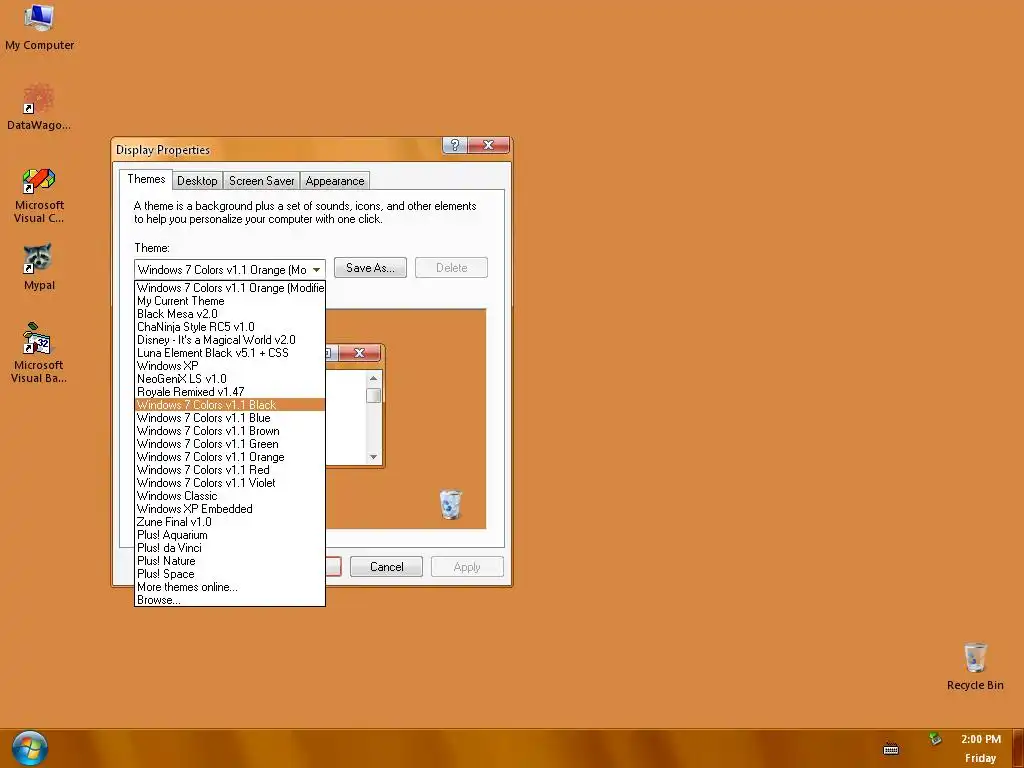Select the Windows XP theme
1024x768 pixels.
(x=230, y=366)
